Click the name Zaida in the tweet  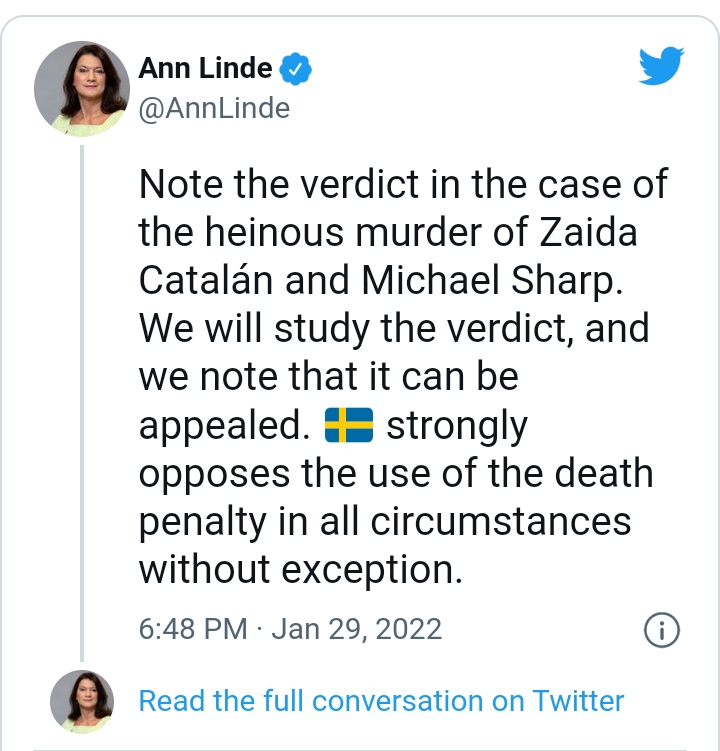pos(588,233)
